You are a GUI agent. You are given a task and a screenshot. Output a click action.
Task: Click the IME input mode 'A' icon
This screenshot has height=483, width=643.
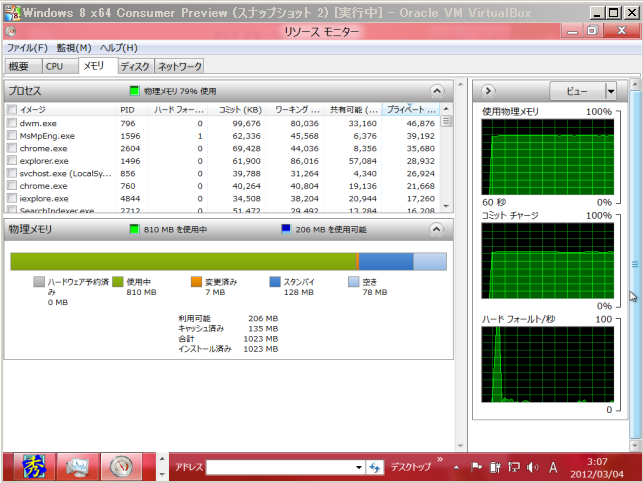click(551, 467)
